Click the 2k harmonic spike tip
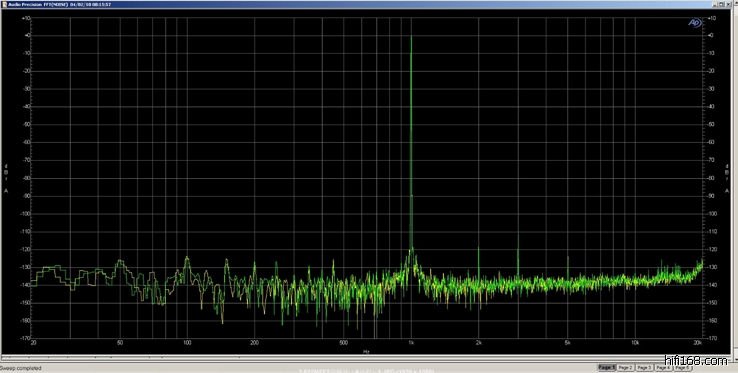The width and height of the screenshot is (738, 373). click(478, 248)
